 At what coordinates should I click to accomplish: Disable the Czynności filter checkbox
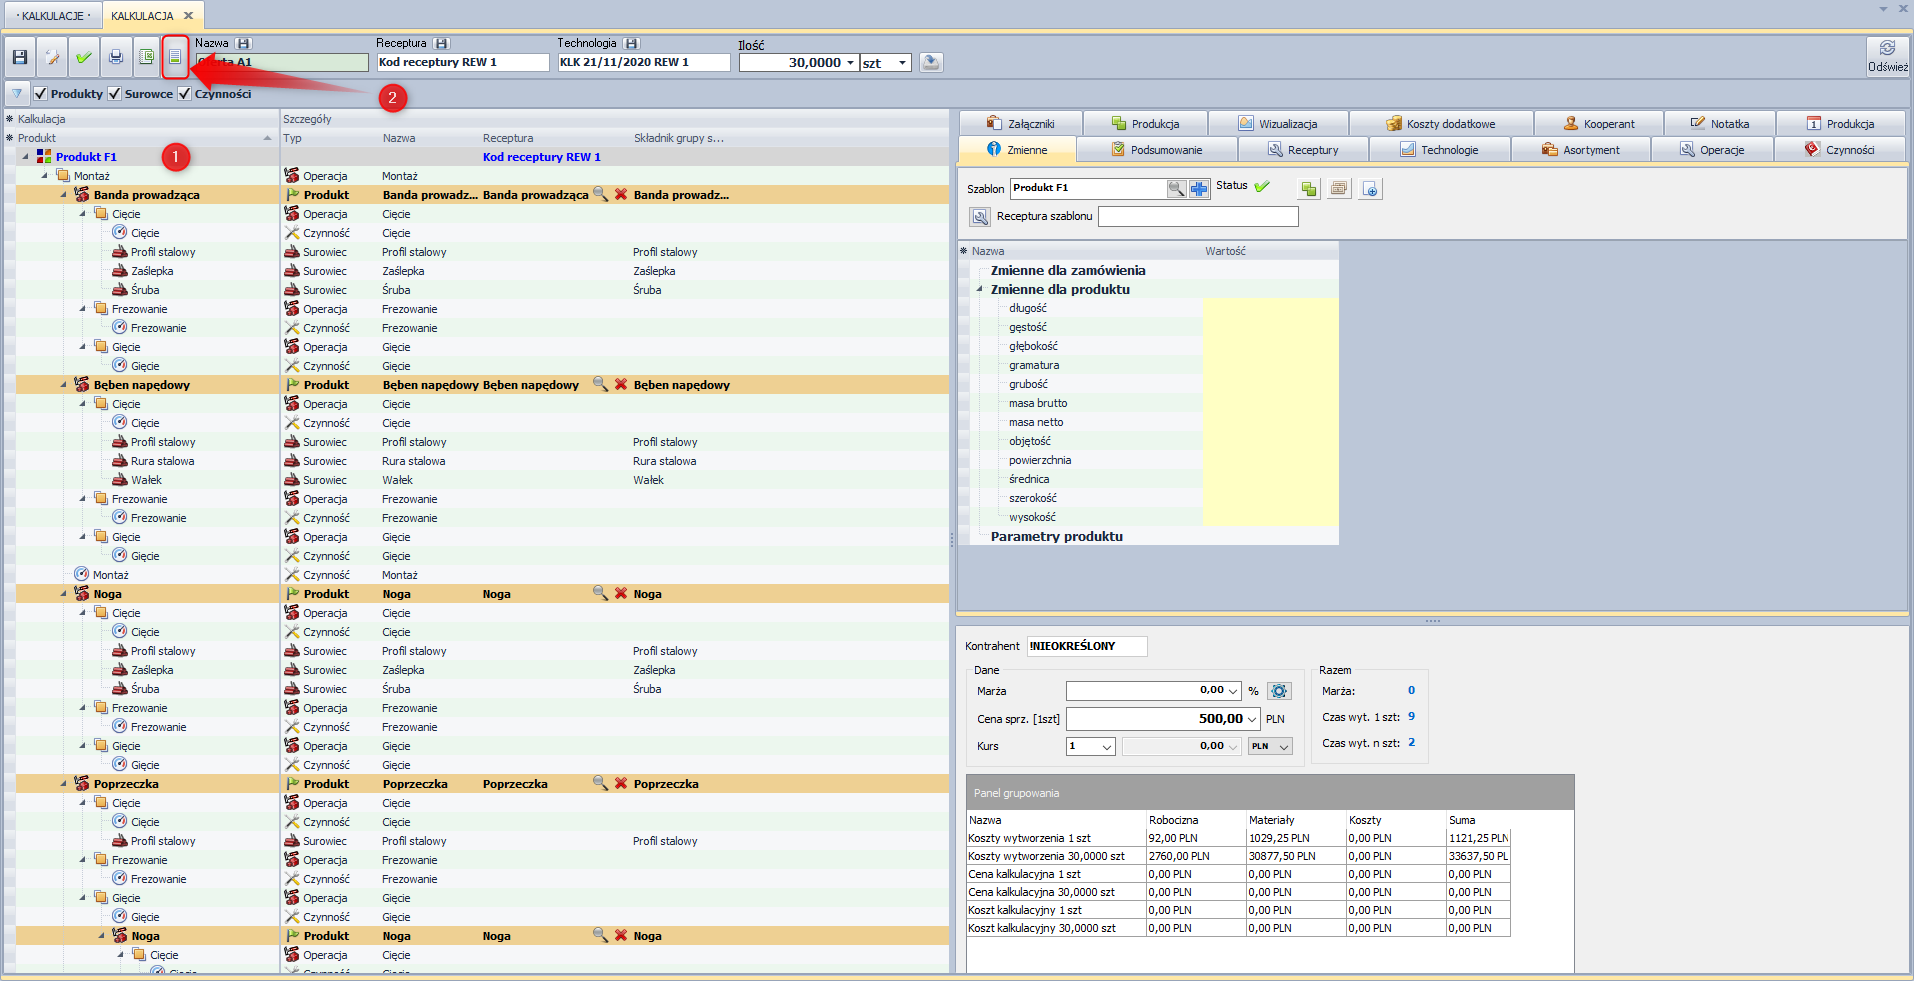184,94
